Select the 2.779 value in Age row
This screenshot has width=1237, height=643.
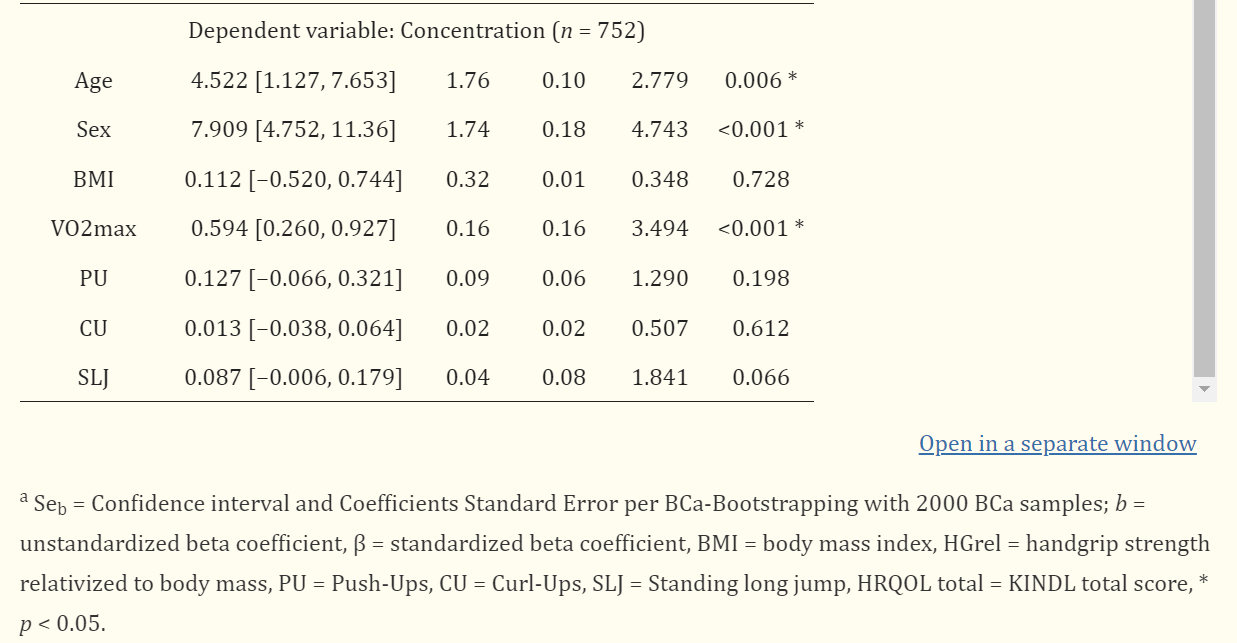pyautogui.click(x=659, y=81)
